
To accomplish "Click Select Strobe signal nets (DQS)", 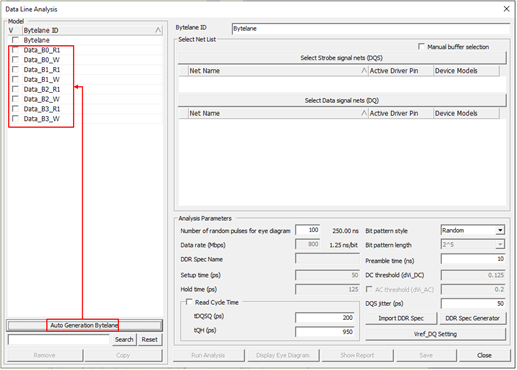I will coord(342,58).
